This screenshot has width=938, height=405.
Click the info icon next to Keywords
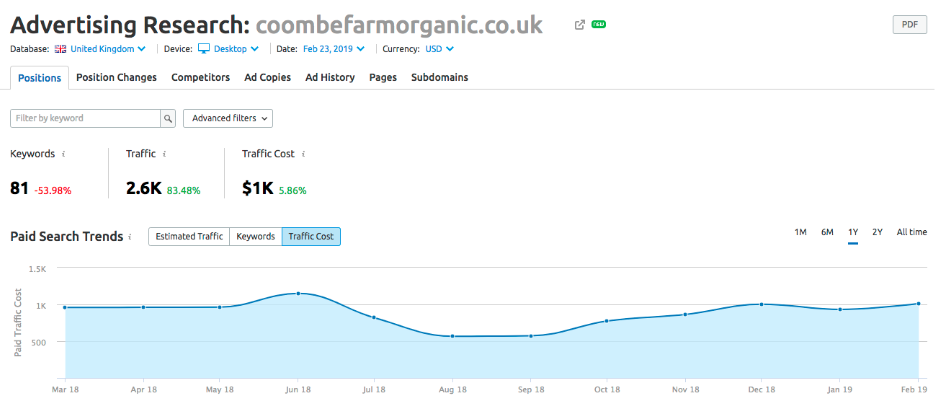64,154
